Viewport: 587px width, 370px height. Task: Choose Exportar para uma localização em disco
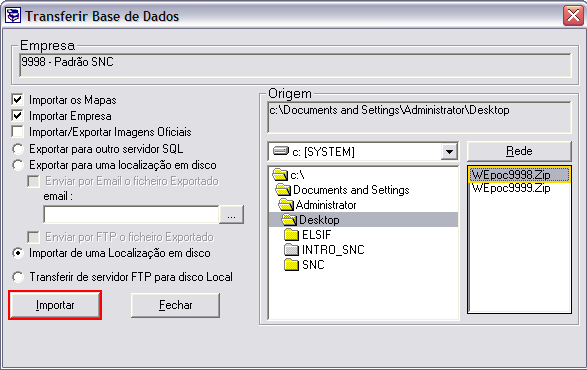coord(18,165)
